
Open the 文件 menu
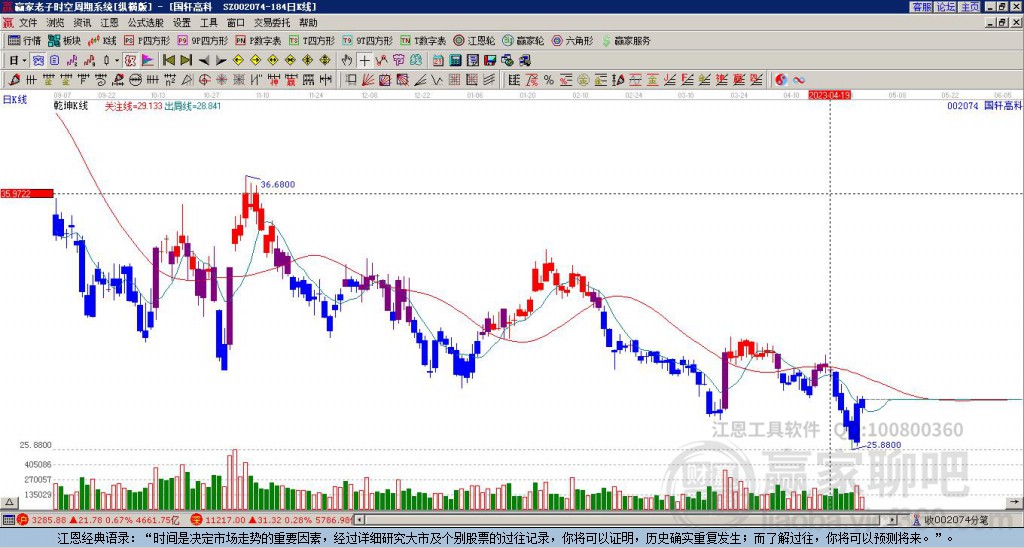coord(28,23)
